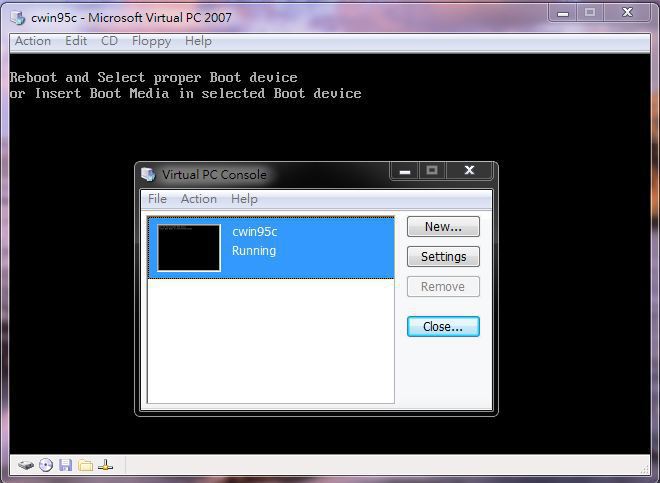Click the cwin95c window title icon
The height and width of the screenshot is (483, 660).
(18, 17)
